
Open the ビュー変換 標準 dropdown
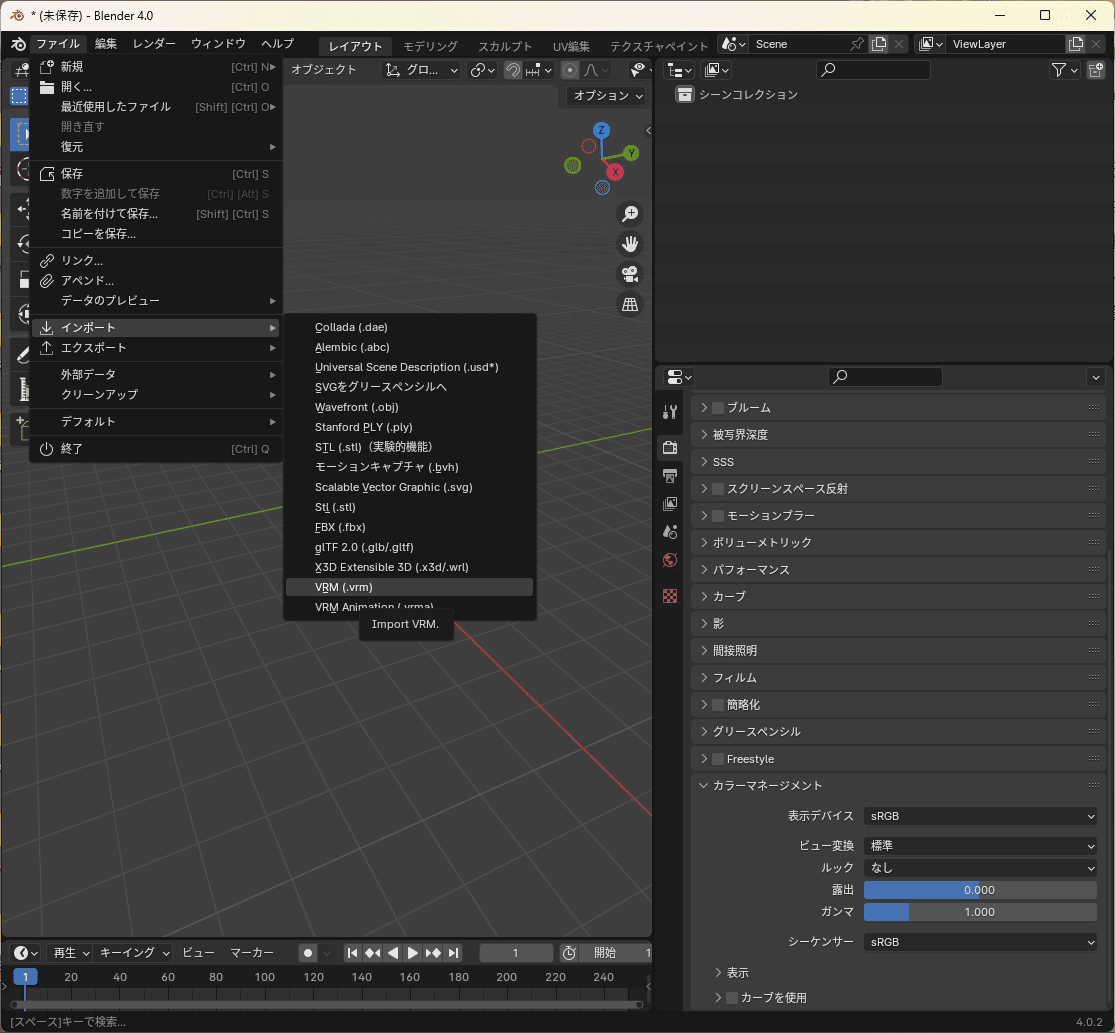tap(980, 846)
